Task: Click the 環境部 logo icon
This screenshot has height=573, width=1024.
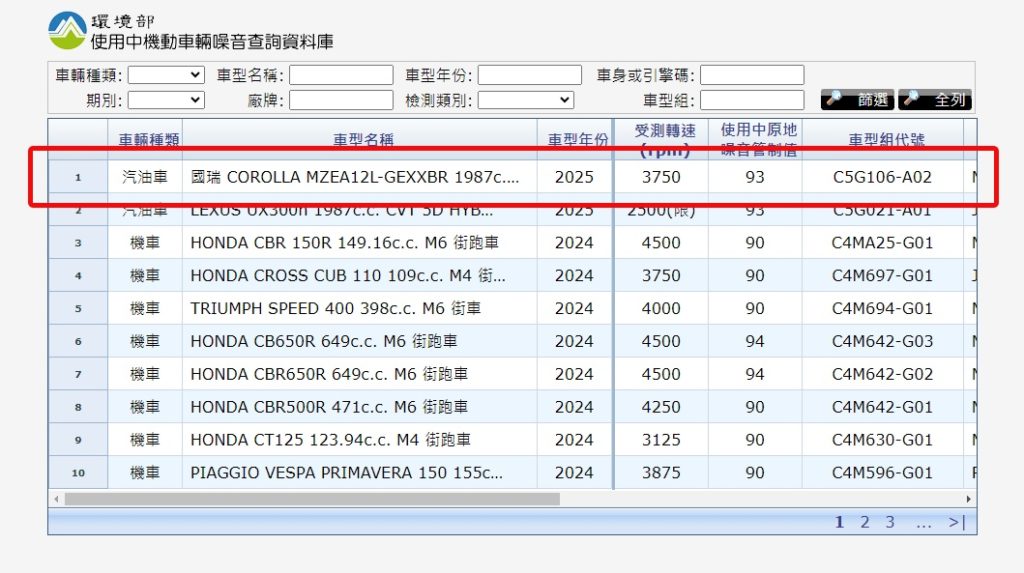Action: [67, 31]
